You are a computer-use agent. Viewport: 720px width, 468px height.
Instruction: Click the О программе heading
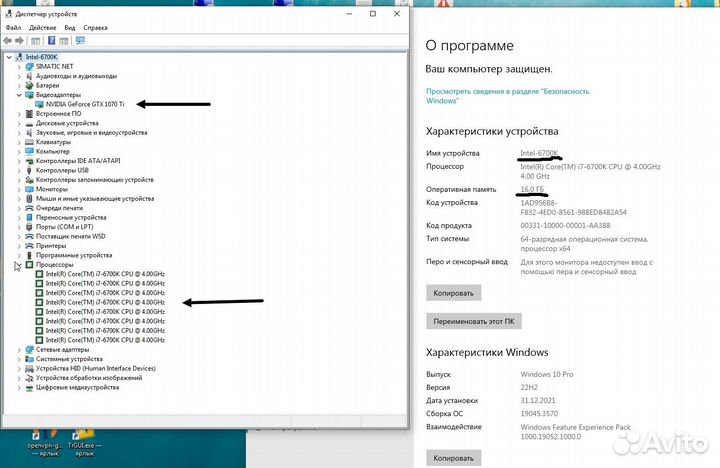coord(469,45)
